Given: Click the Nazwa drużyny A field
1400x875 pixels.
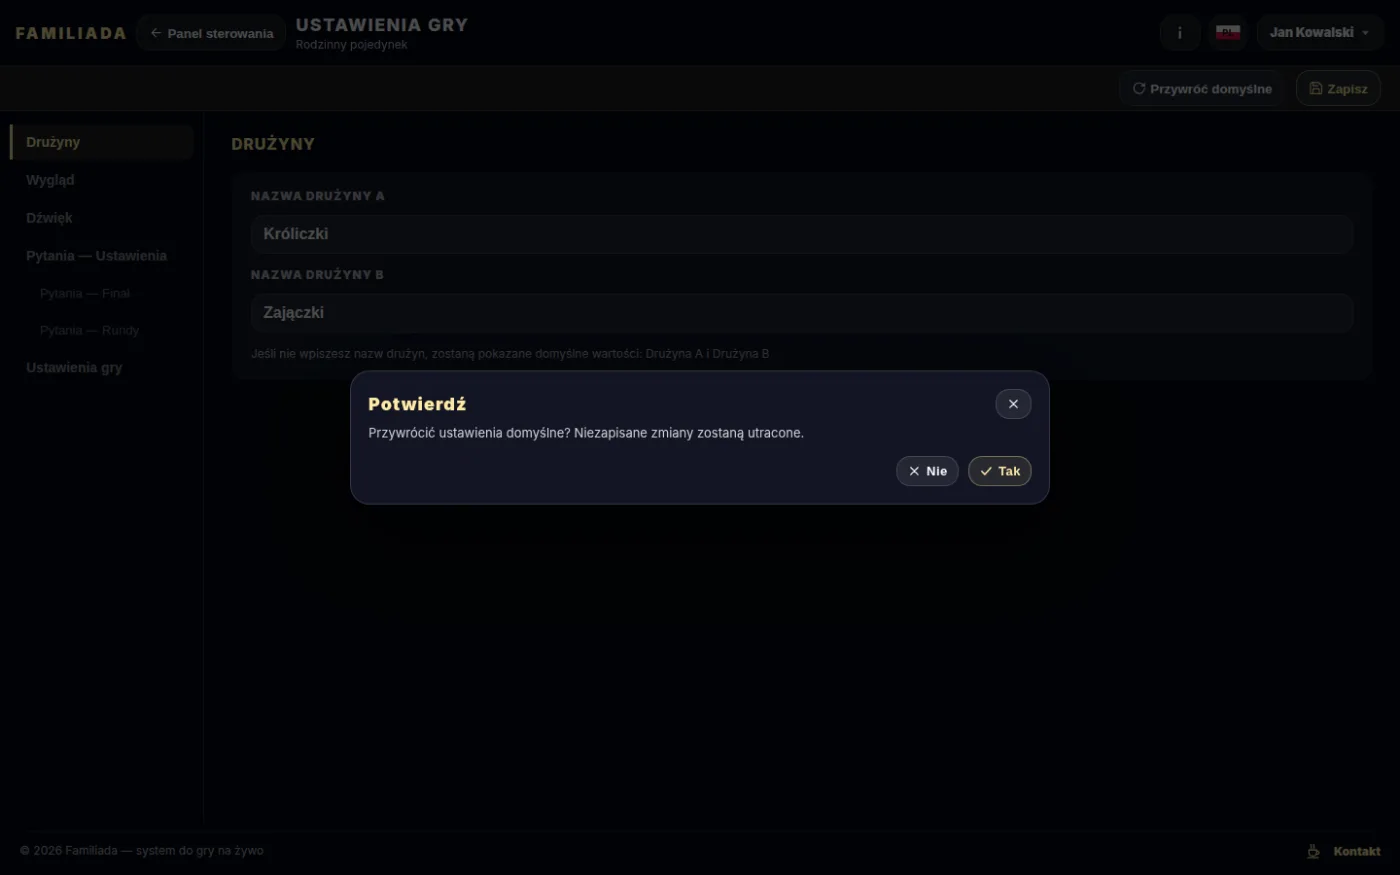Looking at the screenshot, I should [802, 234].
